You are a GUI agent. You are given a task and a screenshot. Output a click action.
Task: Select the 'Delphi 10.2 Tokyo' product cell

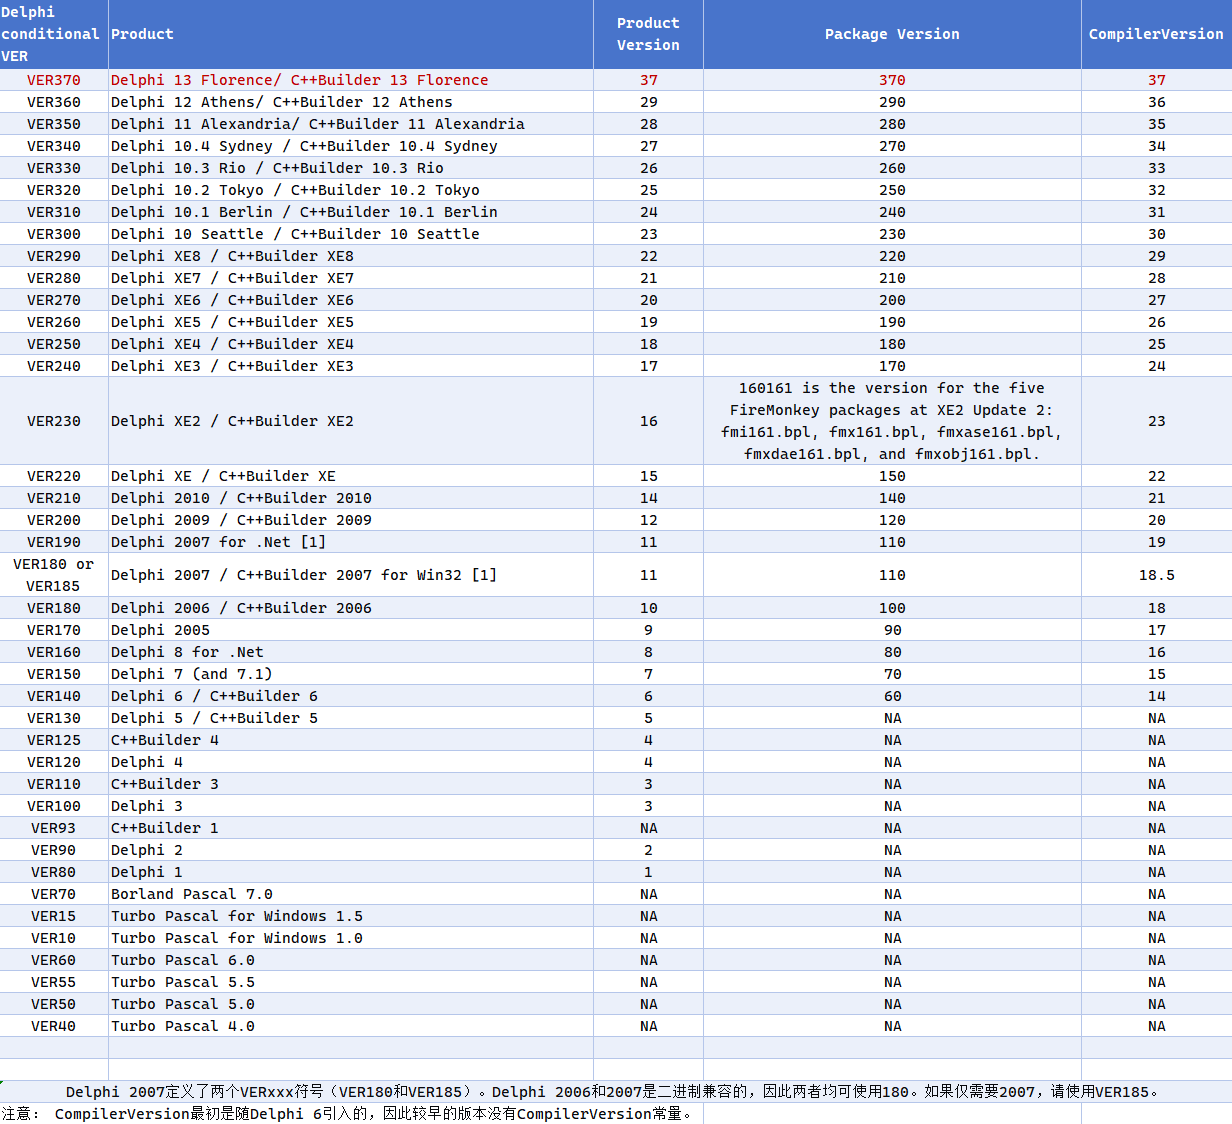point(351,190)
